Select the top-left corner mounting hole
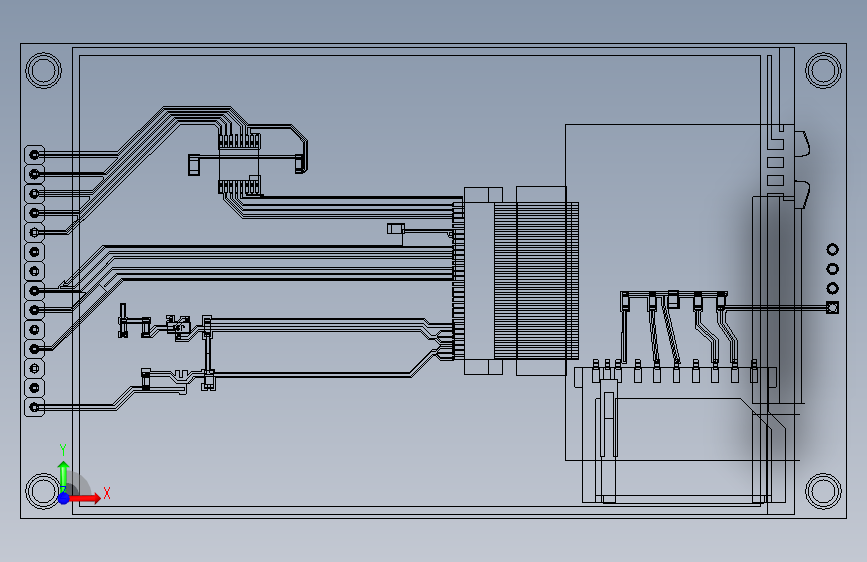The image size is (867, 562). (44, 70)
